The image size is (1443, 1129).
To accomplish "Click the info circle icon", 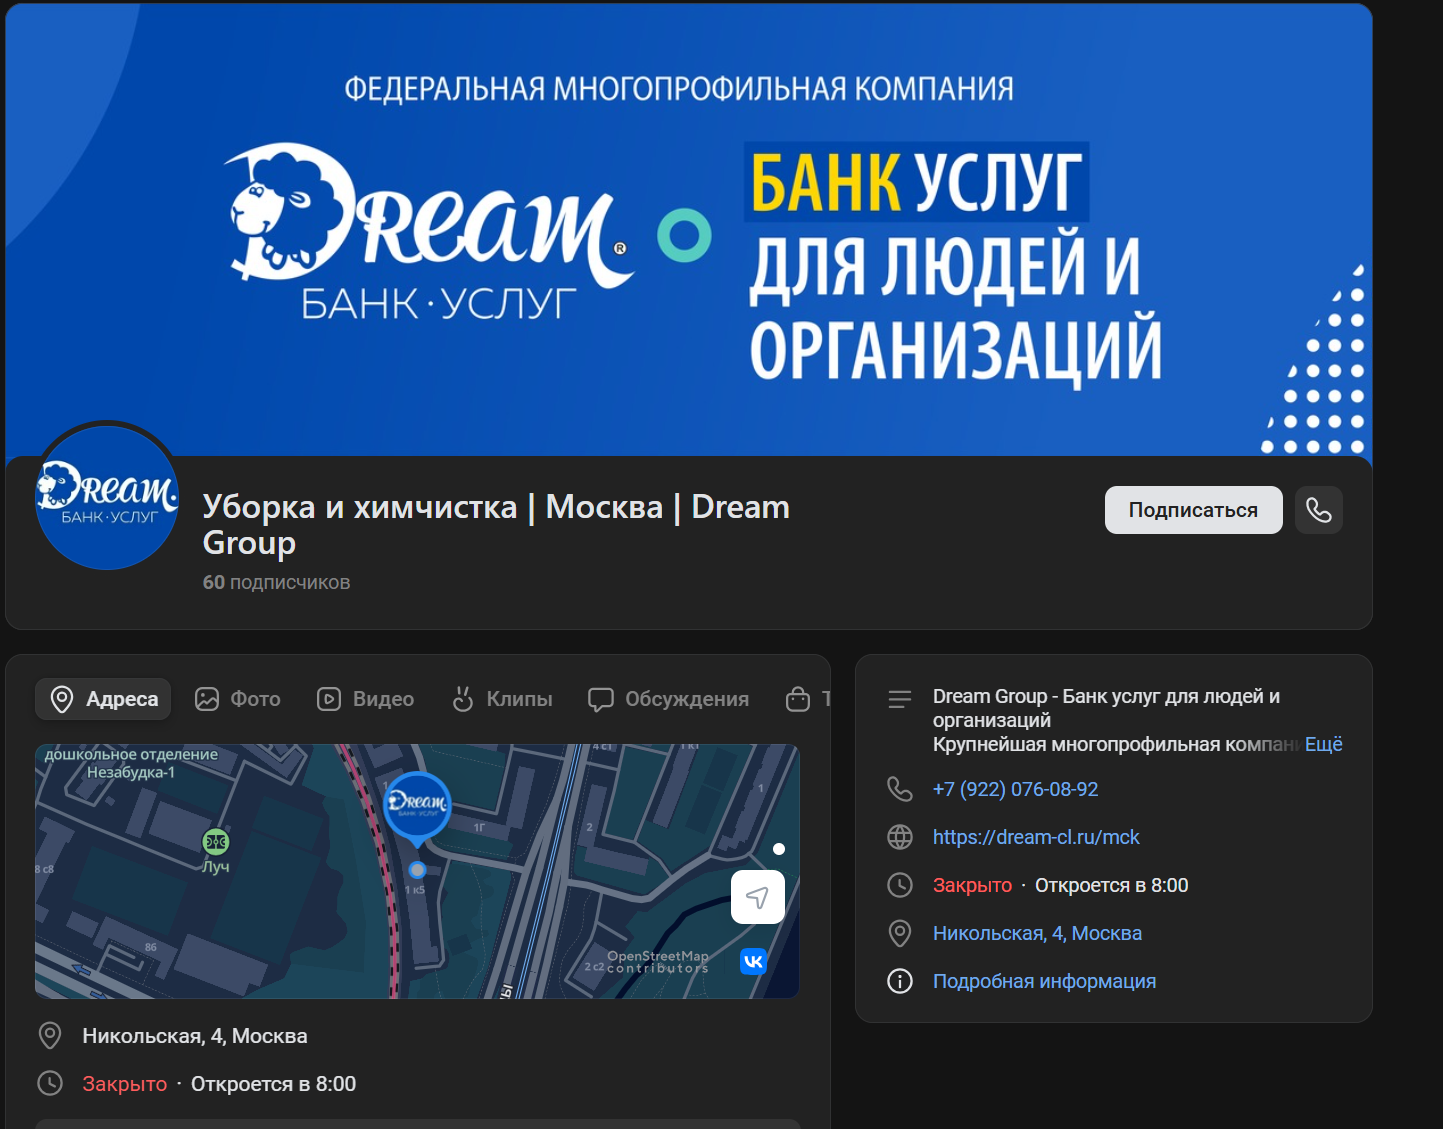I will (900, 981).
